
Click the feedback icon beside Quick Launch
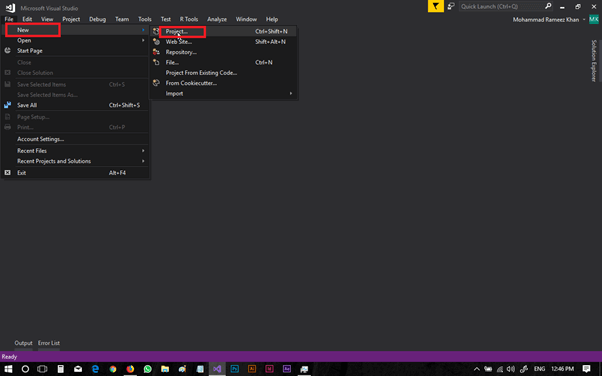pyautogui.click(x=451, y=6)
